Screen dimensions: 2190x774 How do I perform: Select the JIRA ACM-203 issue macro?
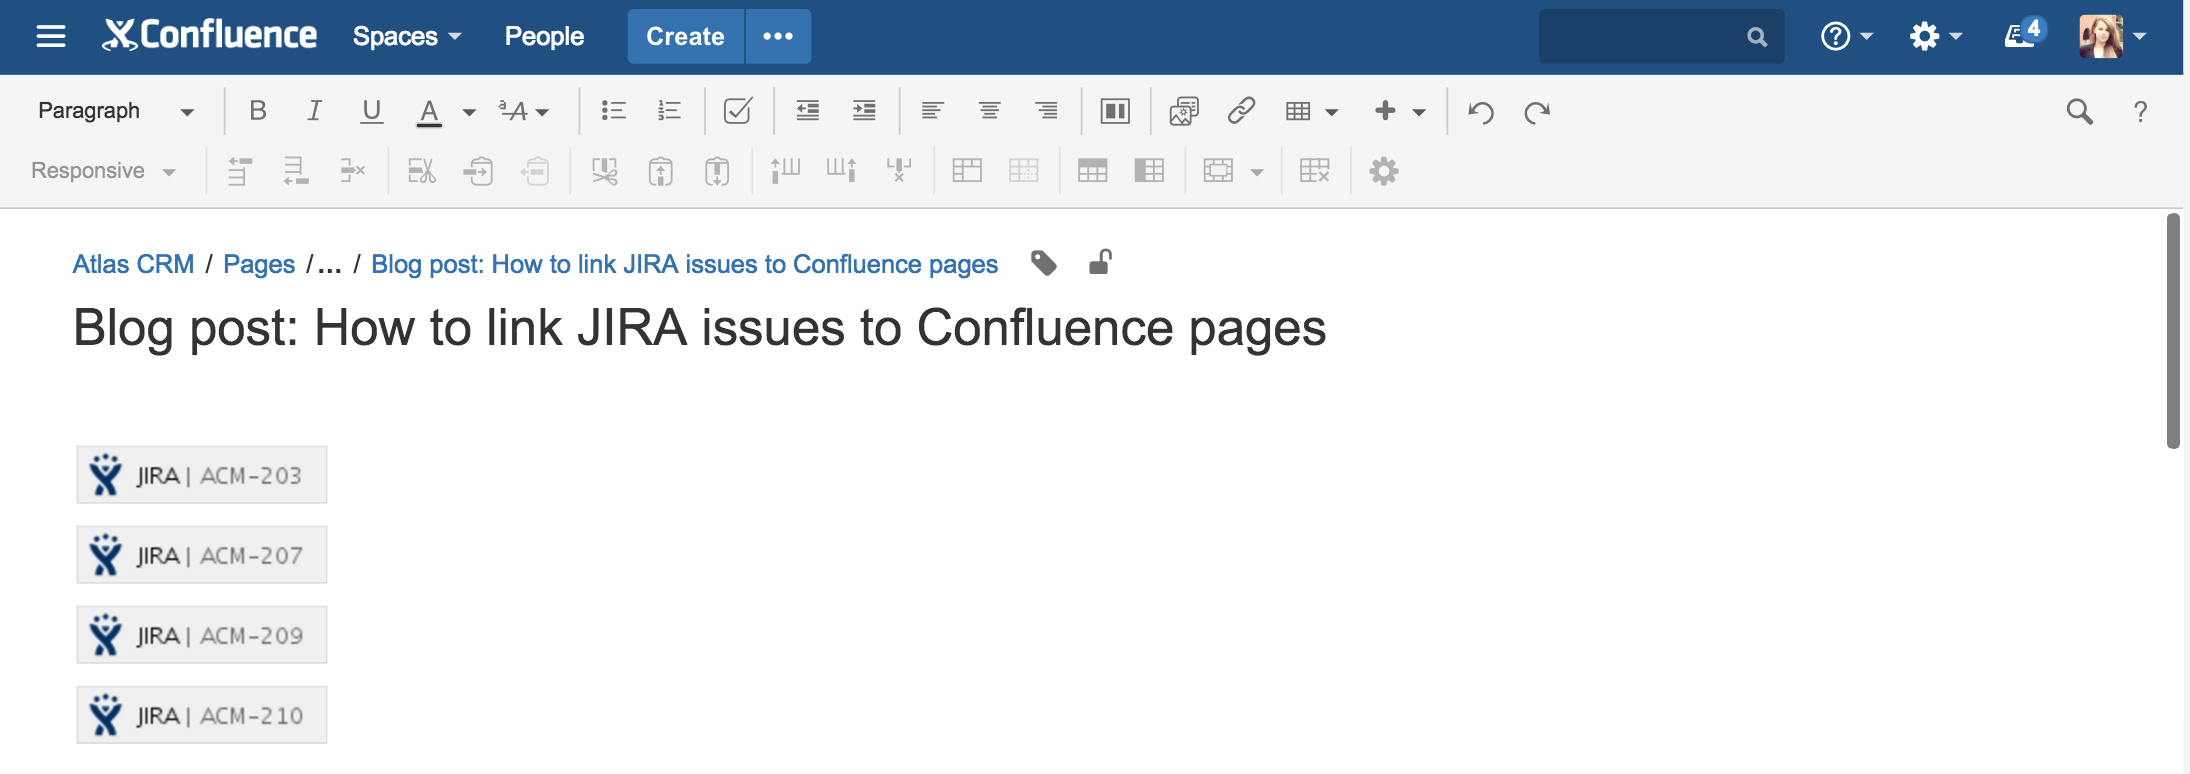[202, 475]
